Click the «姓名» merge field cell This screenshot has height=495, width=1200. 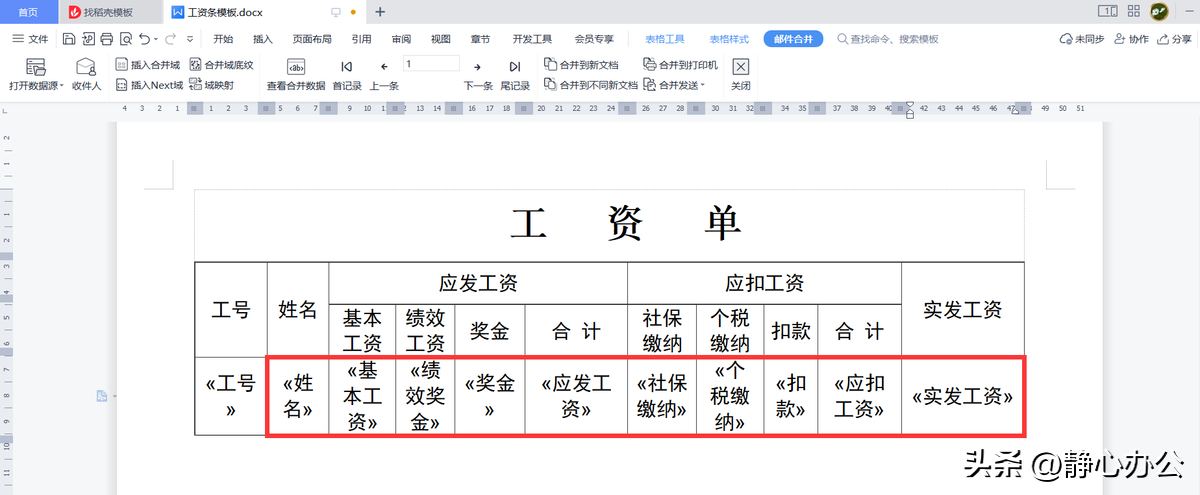[298, 397]
